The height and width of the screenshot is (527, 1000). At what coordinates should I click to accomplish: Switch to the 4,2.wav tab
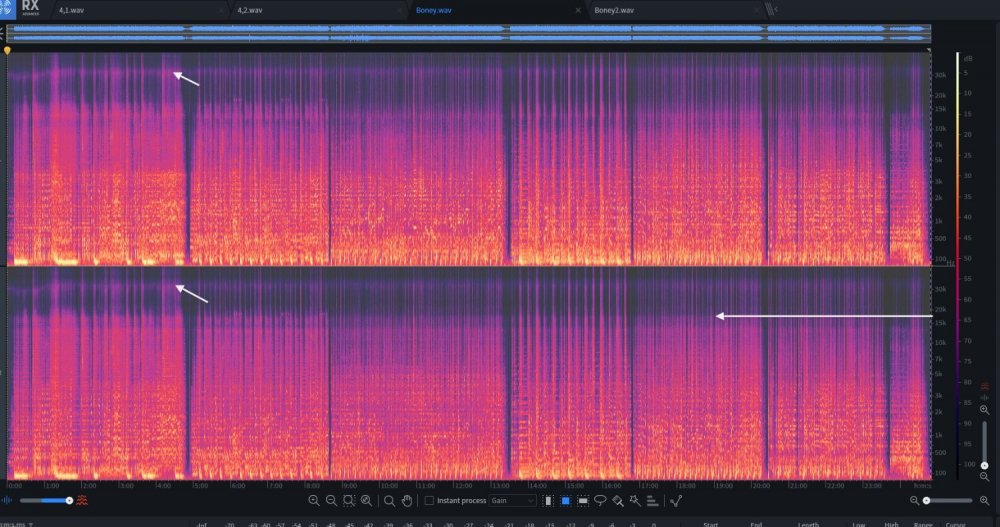[x=250, y=10]
